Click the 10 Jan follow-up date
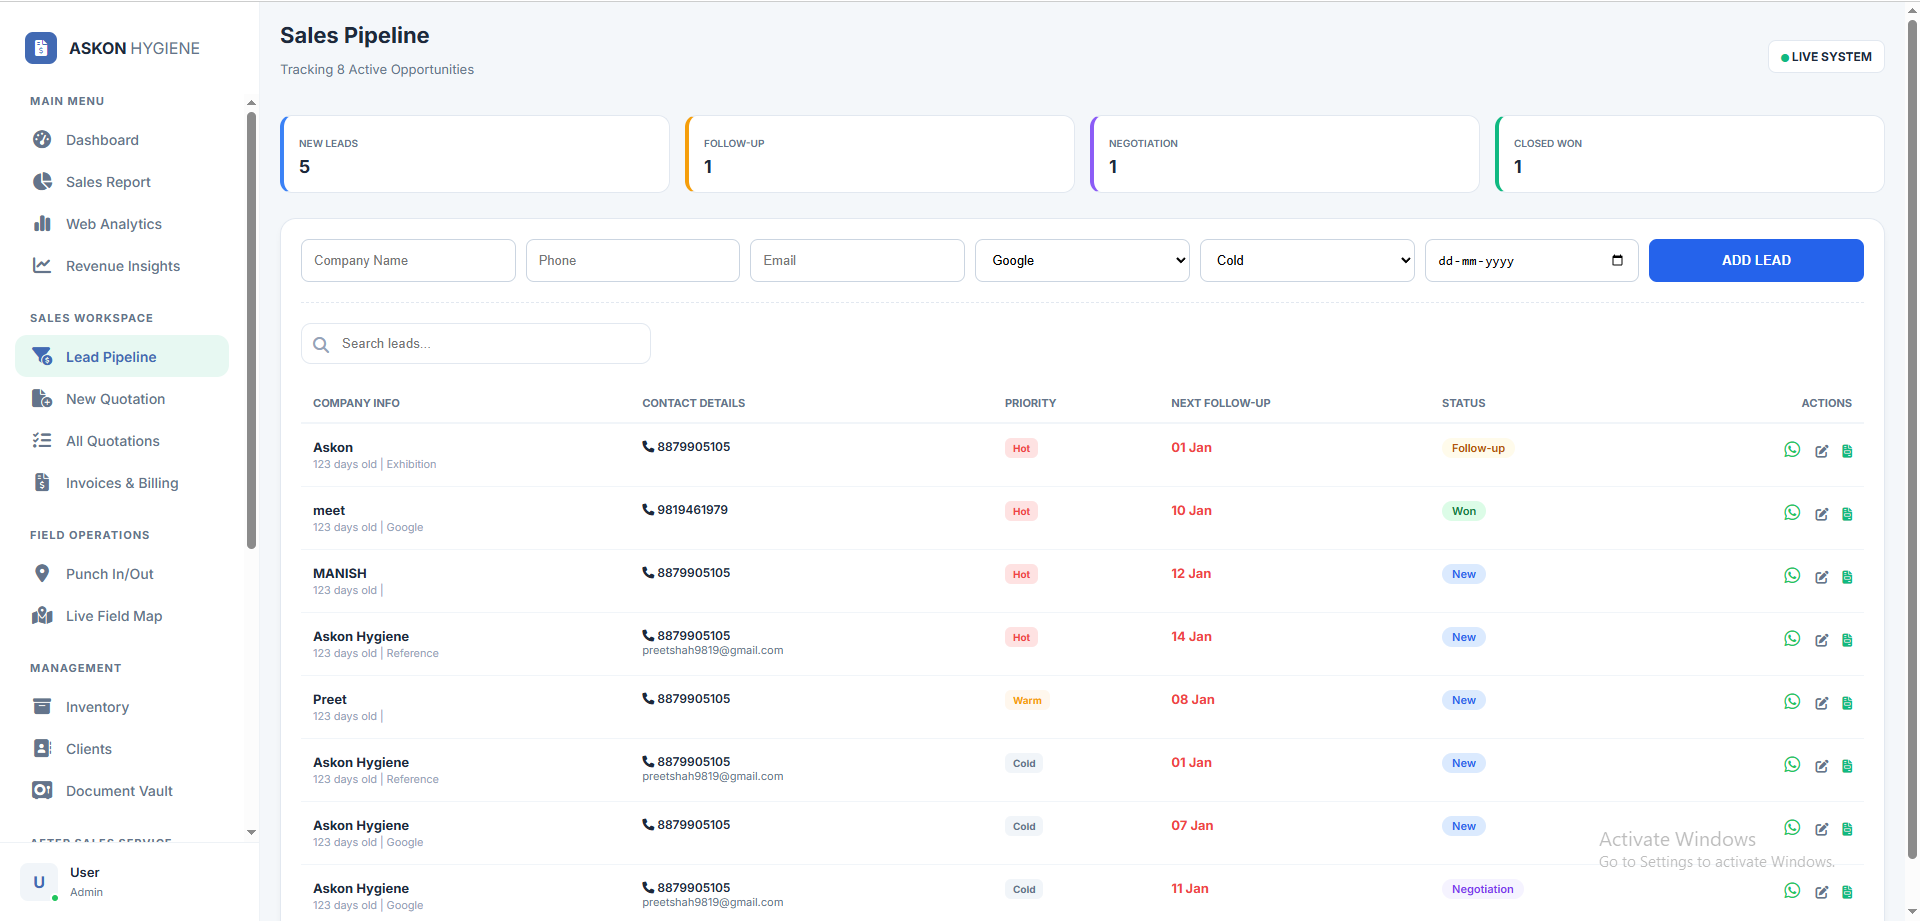The image size is (1920, 921). 1191,511
